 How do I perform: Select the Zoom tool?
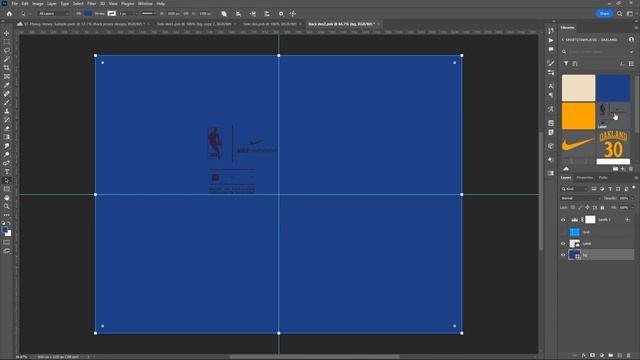[7, 206]
